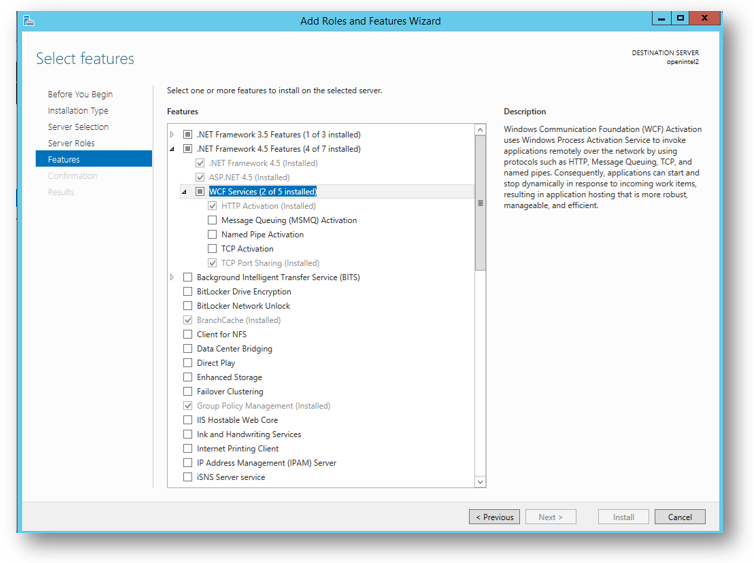Enable iSNS Server service checkbox
This screenshot has height=563, width=754.
tap(188, 477)
